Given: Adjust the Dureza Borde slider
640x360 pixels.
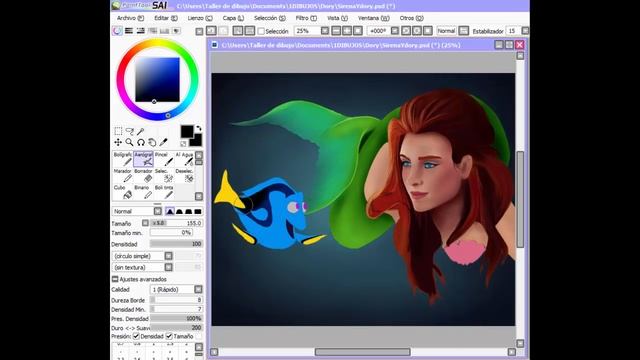Looking at the screenshot, I should pyautogui.click(x=176, y=300).
